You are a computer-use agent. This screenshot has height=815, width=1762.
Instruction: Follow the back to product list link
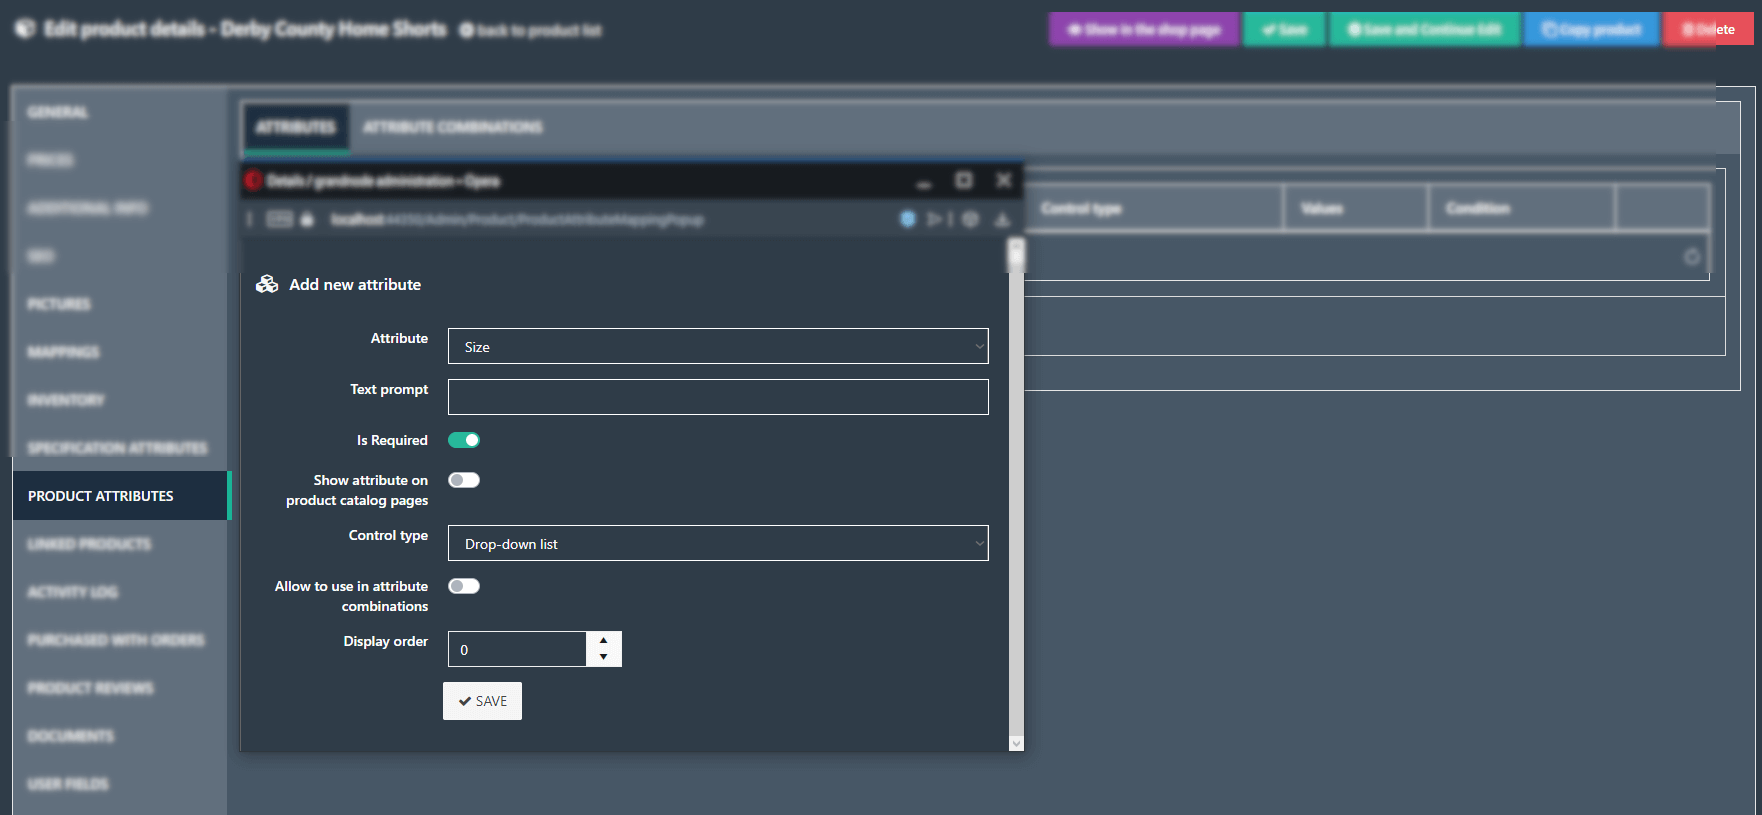[x=531, y=30]
